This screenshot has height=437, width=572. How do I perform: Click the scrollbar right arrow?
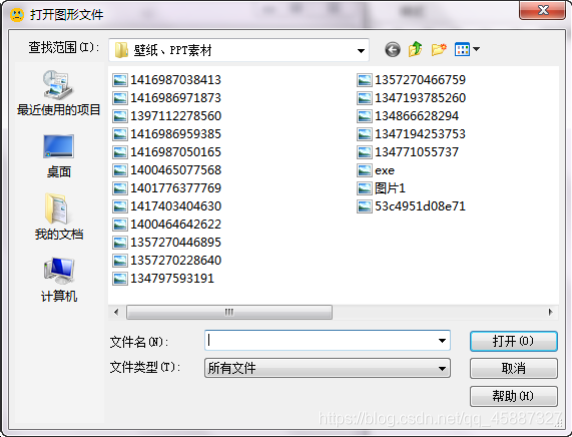[550, 312]
